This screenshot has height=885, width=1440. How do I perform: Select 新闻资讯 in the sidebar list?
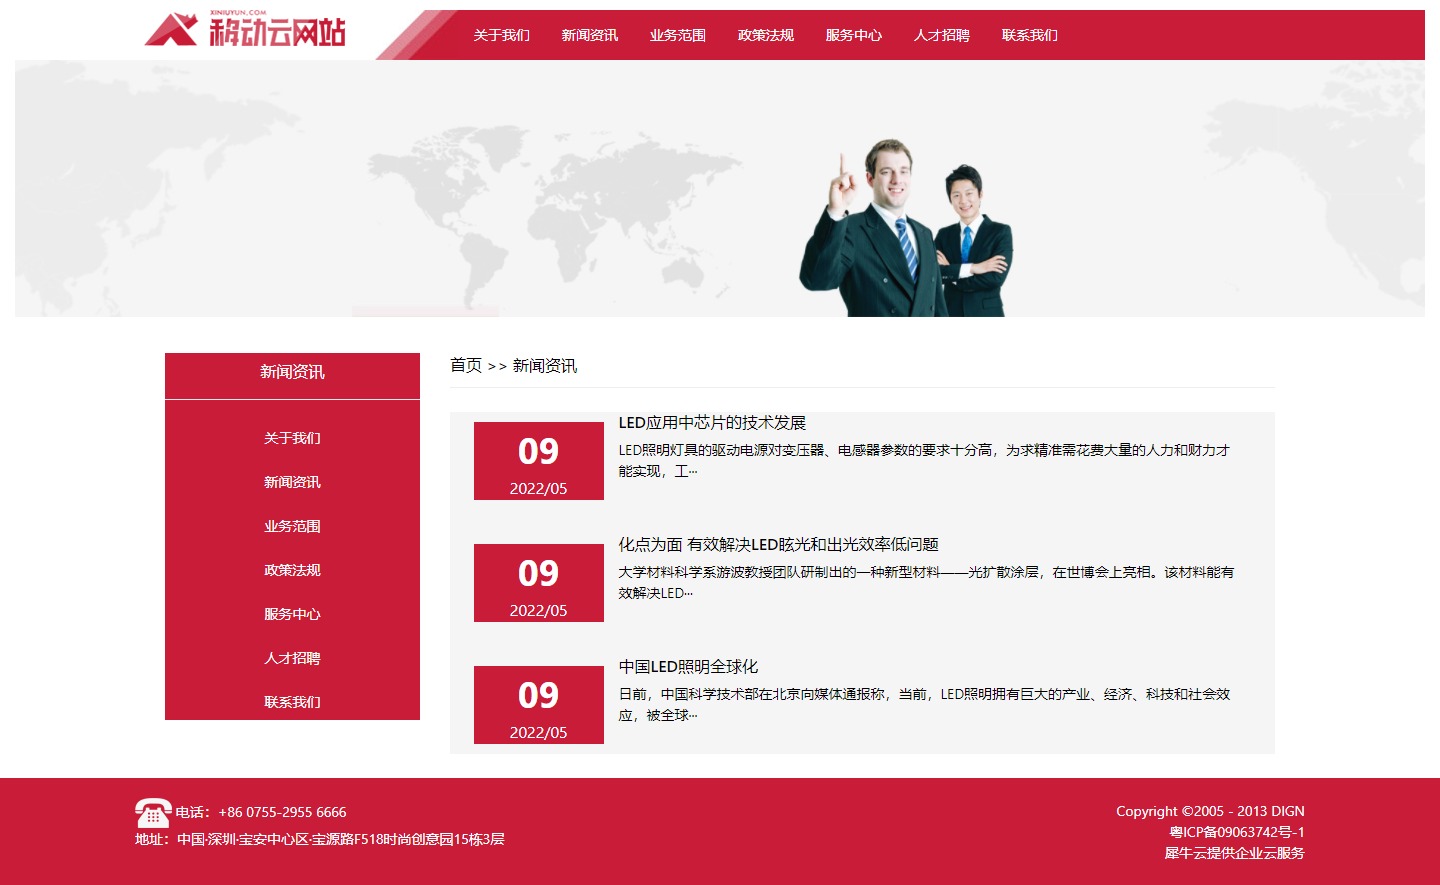tap(292, 482)
